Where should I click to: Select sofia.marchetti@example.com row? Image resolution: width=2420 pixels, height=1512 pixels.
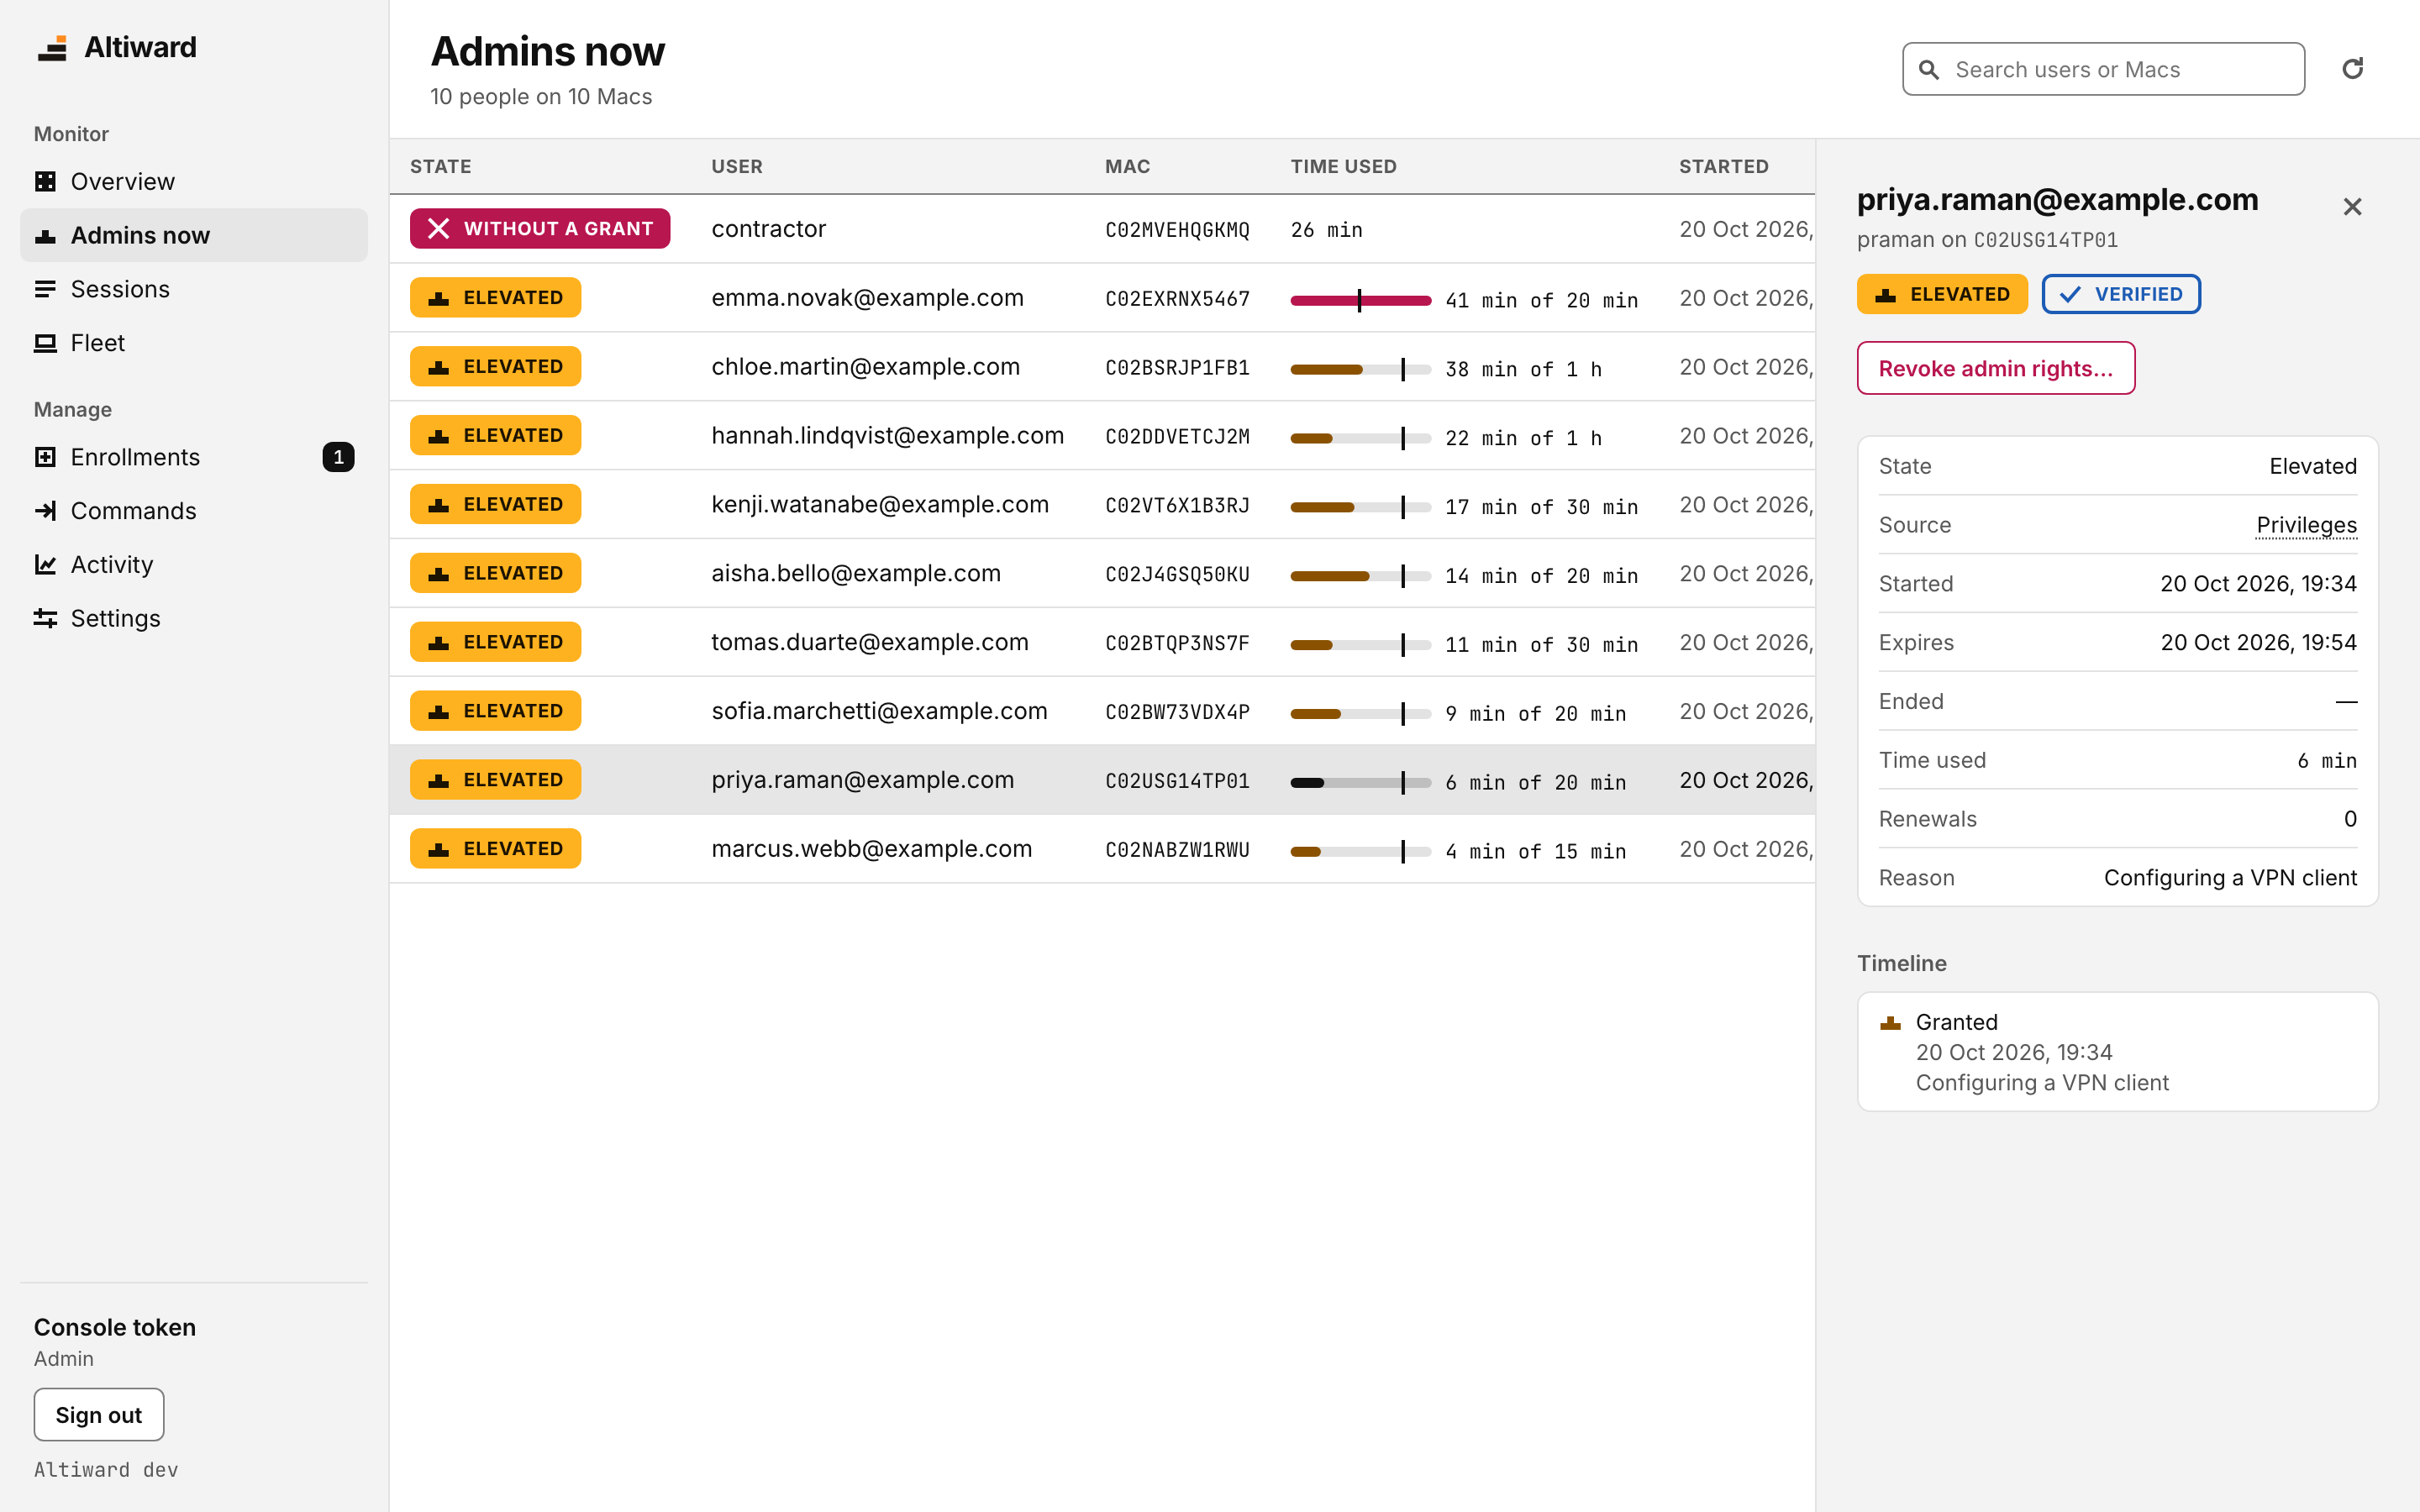1102,711
